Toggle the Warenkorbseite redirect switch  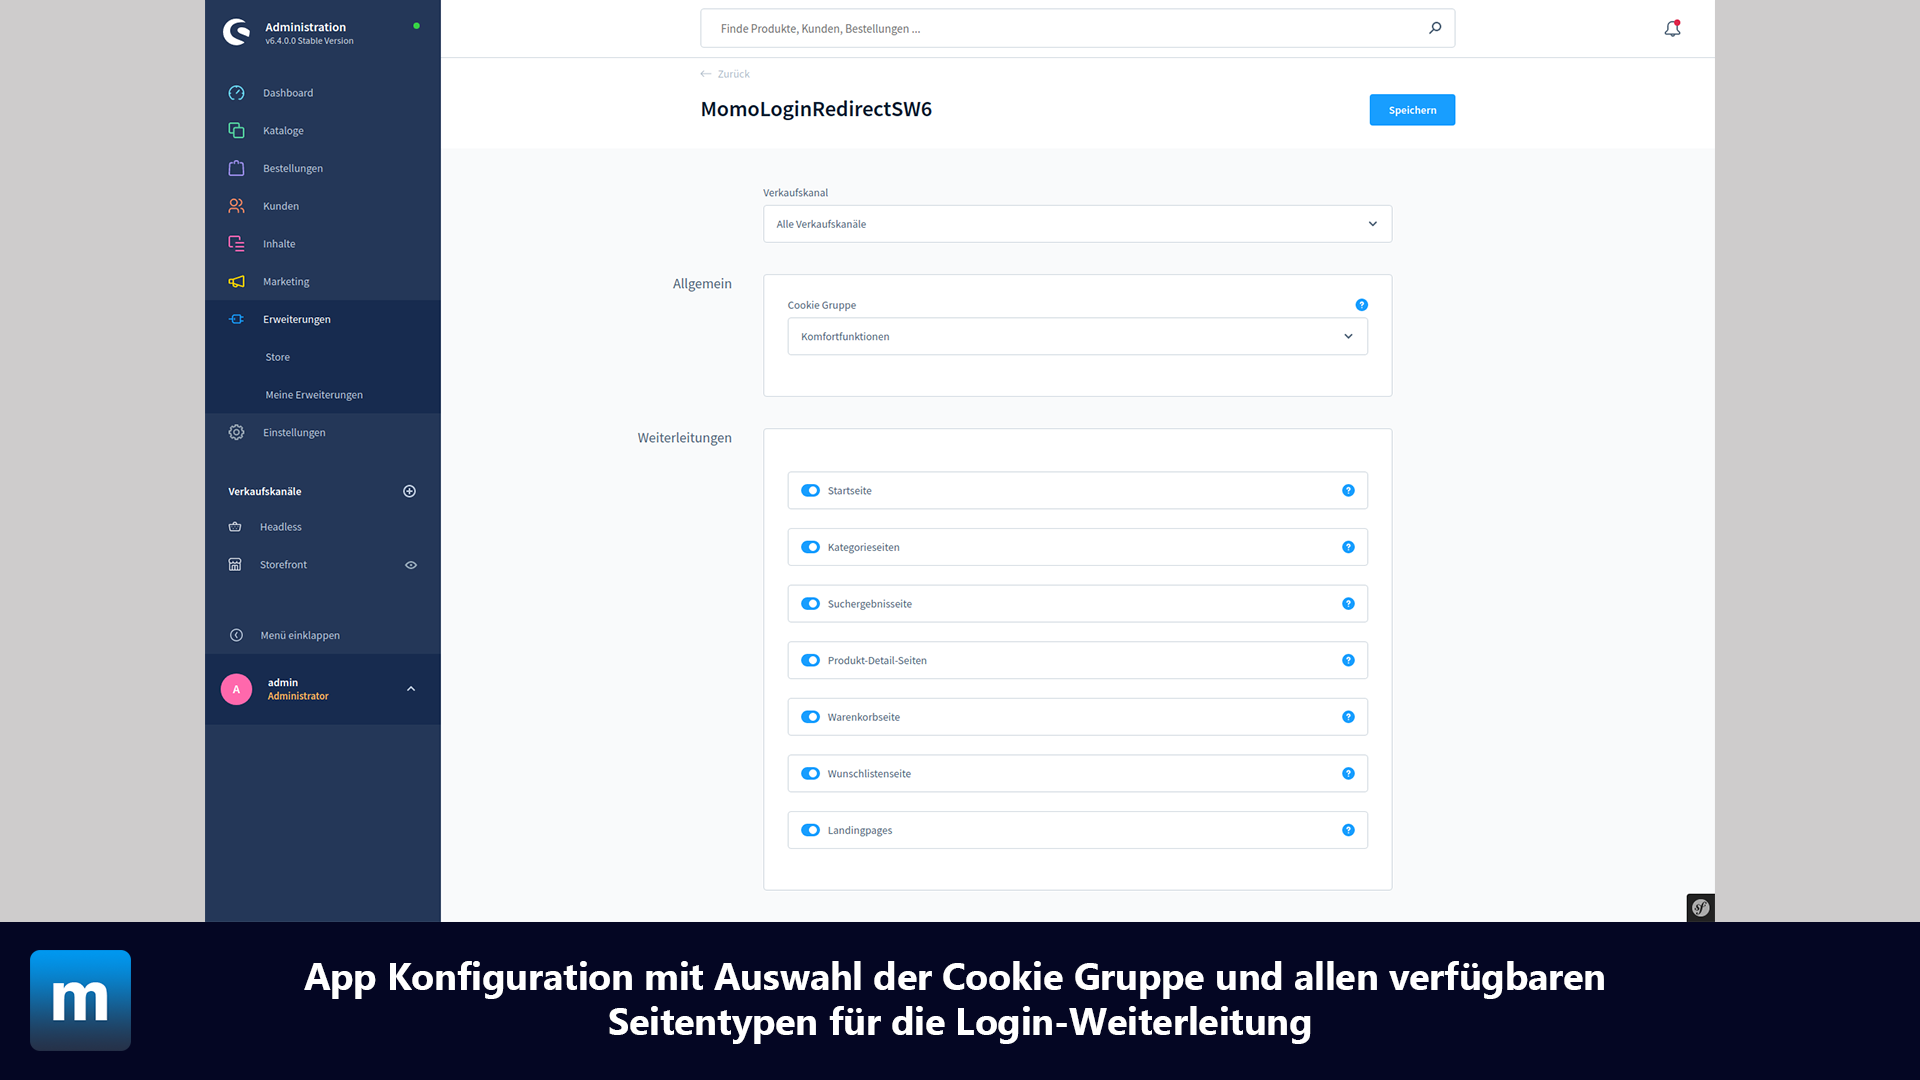pyautogui.click(x=810, y=716)
